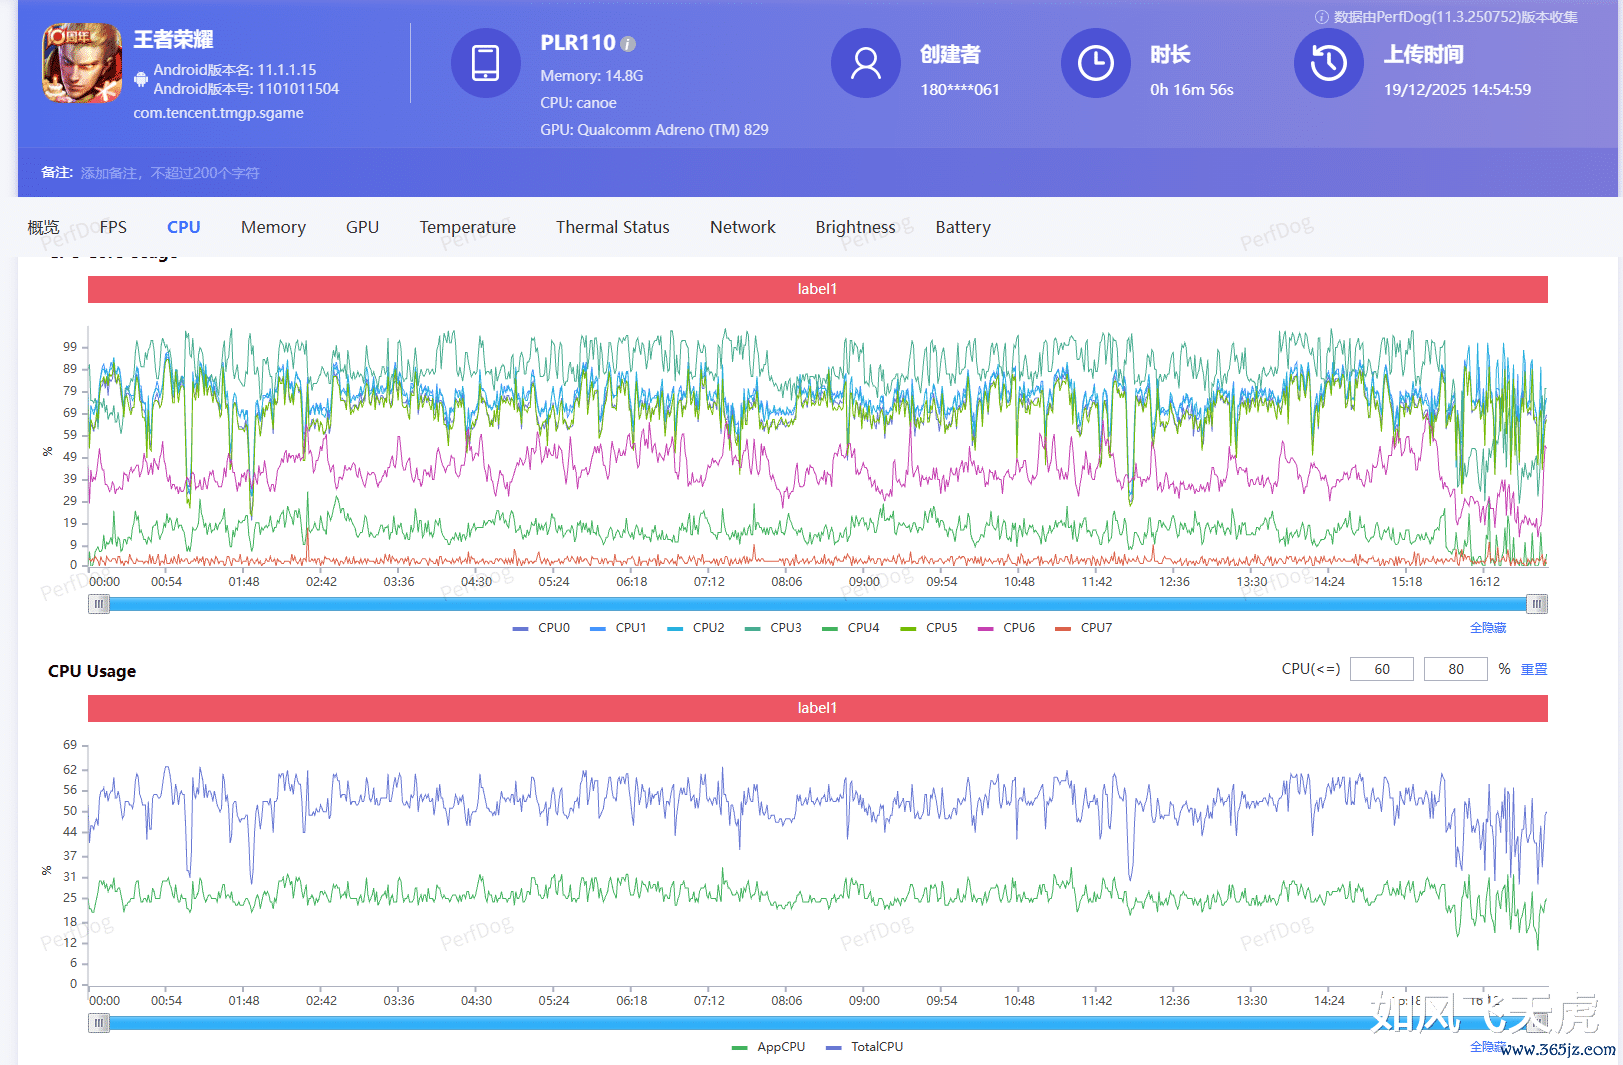The height and width of the screenshot is (1065, 1623).
Task: Click the duration clock icon
Action: click(1095, 63)
